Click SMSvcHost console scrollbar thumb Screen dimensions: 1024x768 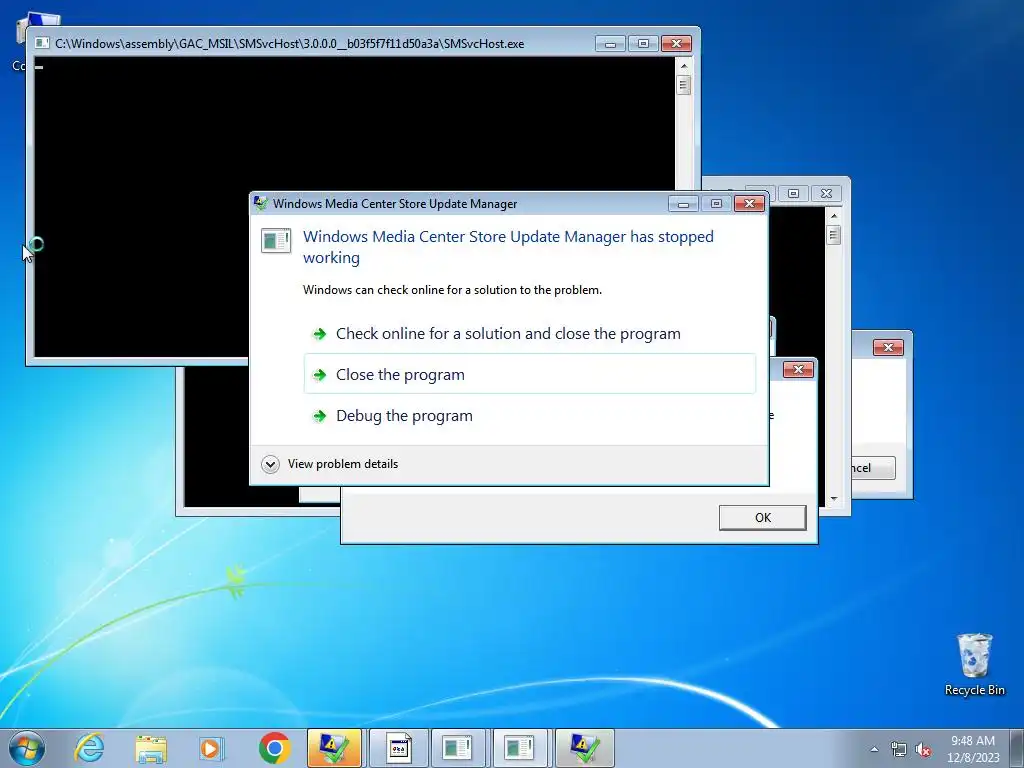684,86
